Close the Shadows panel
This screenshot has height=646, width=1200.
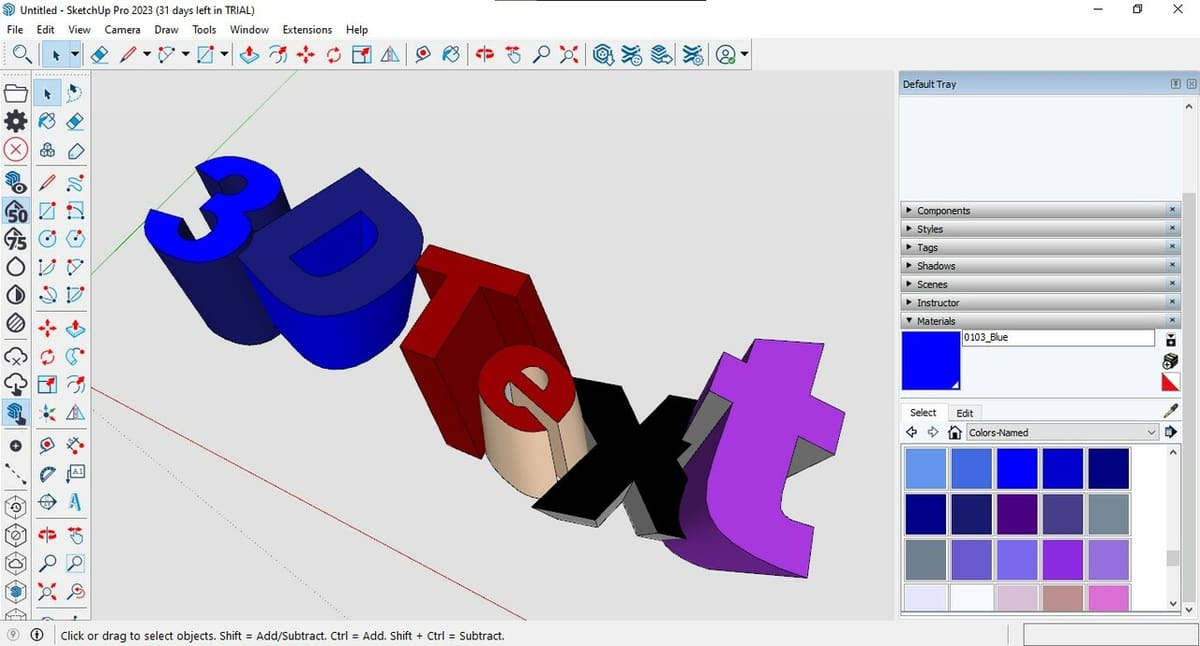click(x=1173, y=266)
